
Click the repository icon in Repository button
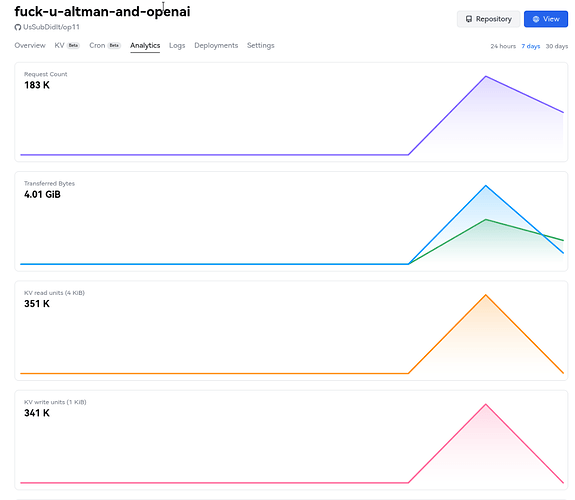tap(469, 19)
